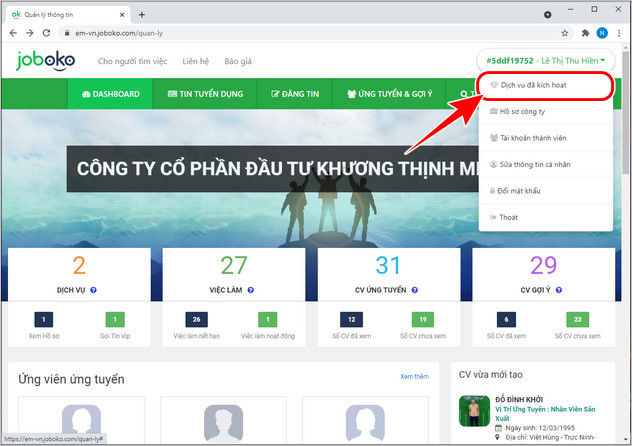Viewport: 632px width, 446px height.
Task: Bookmark page with star icon
Action: pyautogui.click(x=565, y=33)
